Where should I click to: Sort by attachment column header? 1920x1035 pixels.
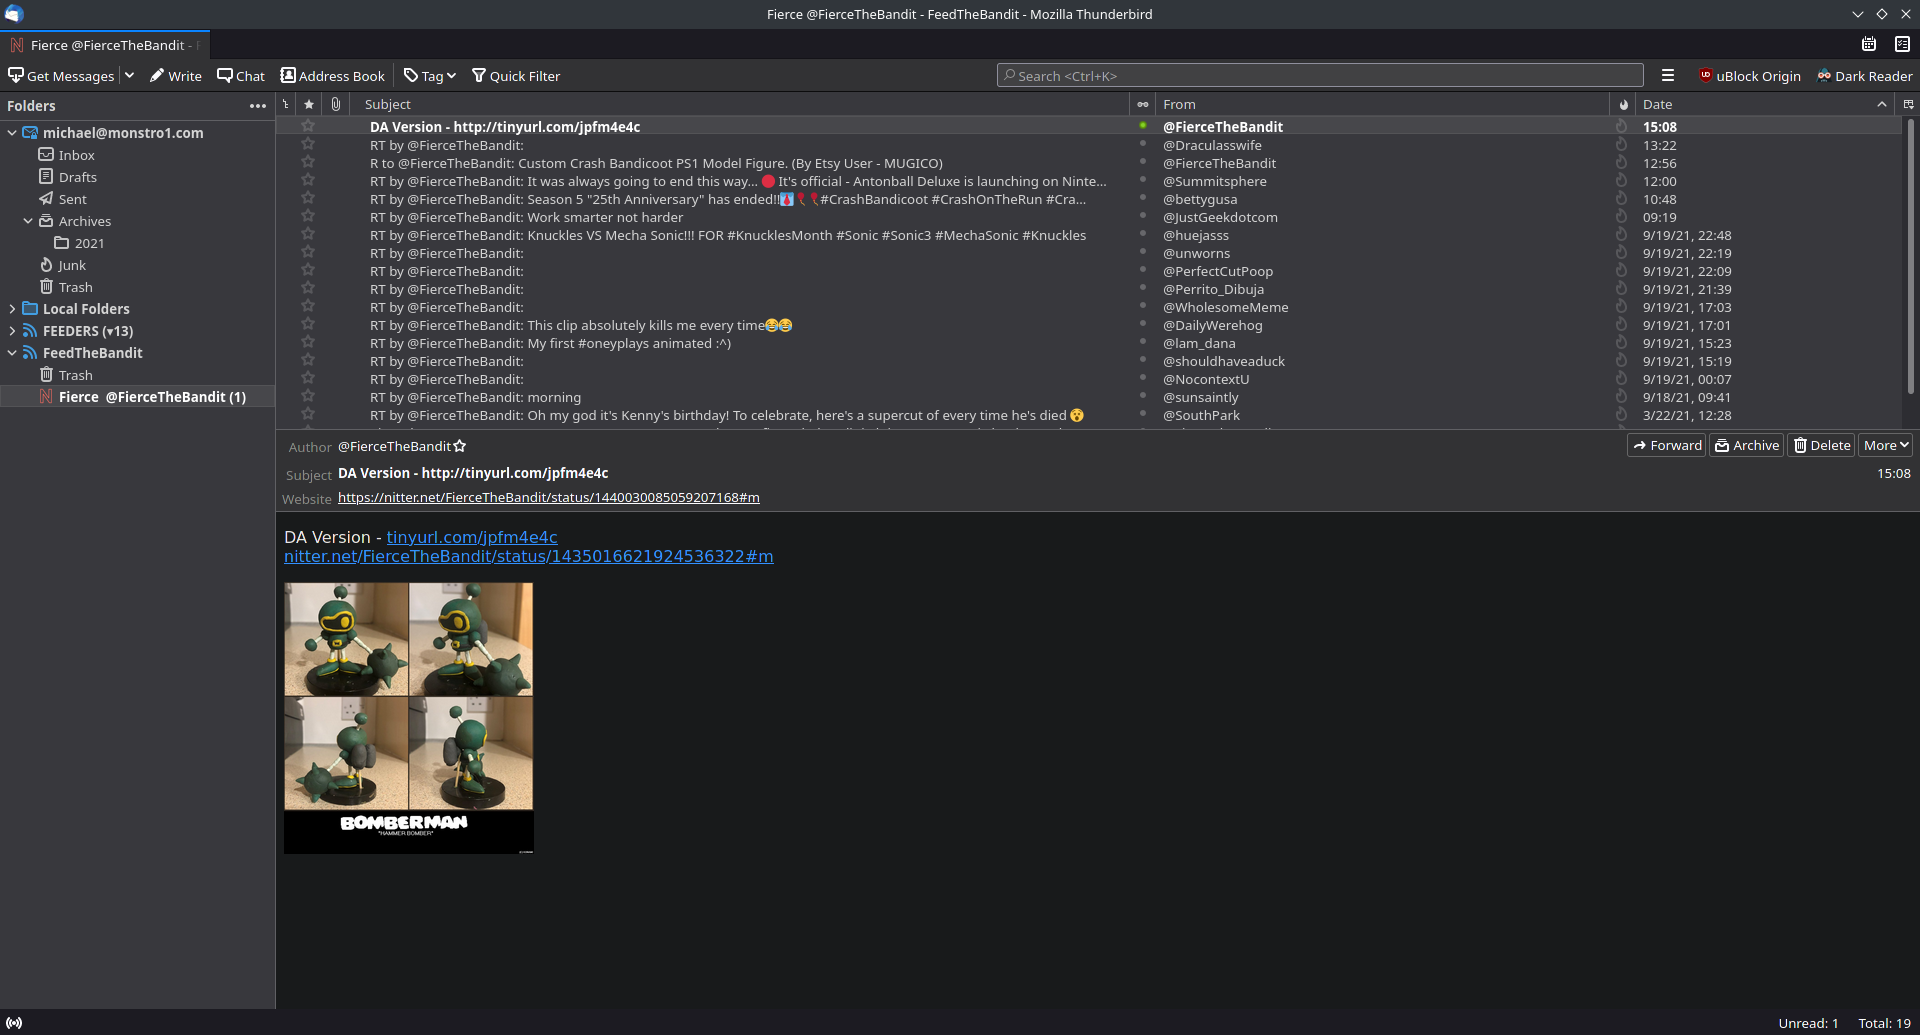(x=336, y=104)
